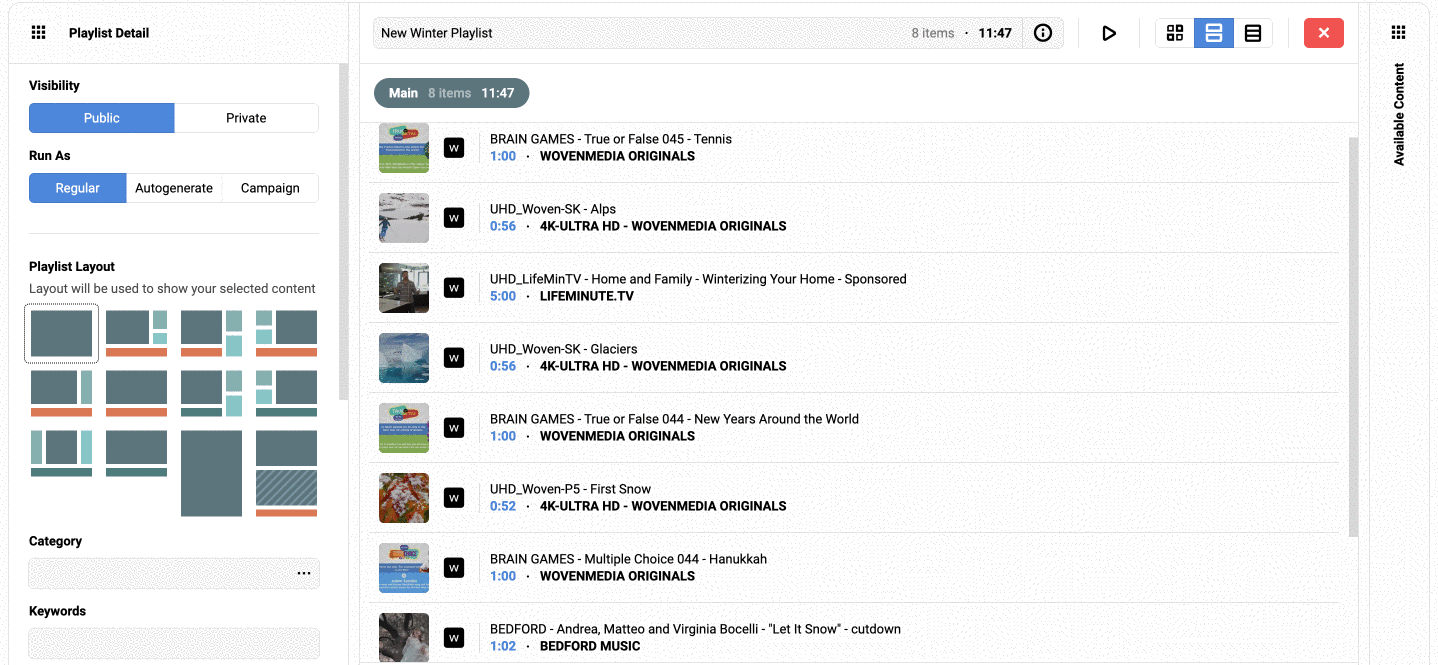
Task: Select 'BRAIN GAMES - Multiple Choice 044 - Hanukkah'
Action: tap(629, 559)
